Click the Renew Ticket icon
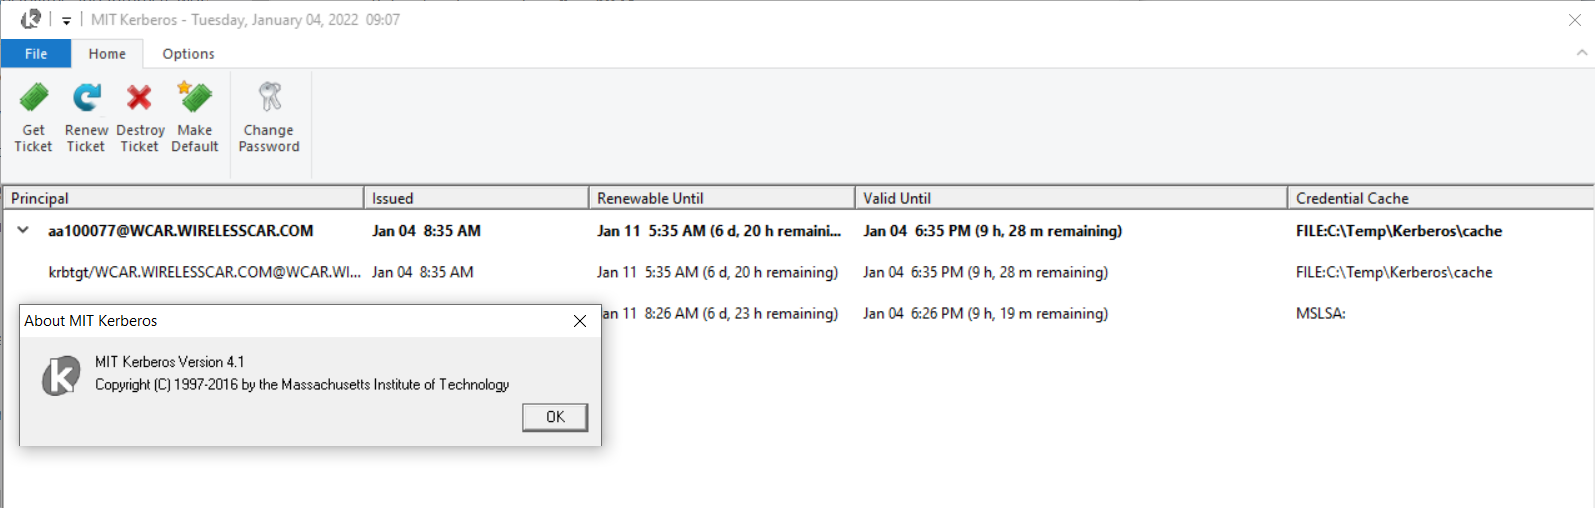1595x508 pixels. [86, 98]
